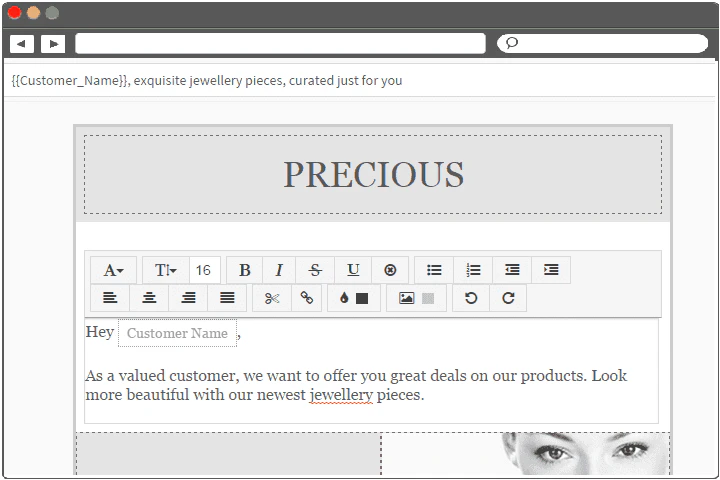Insert a hyperlink with the link icon
This screenshot has height=480, width=720.
coord(307,298)
